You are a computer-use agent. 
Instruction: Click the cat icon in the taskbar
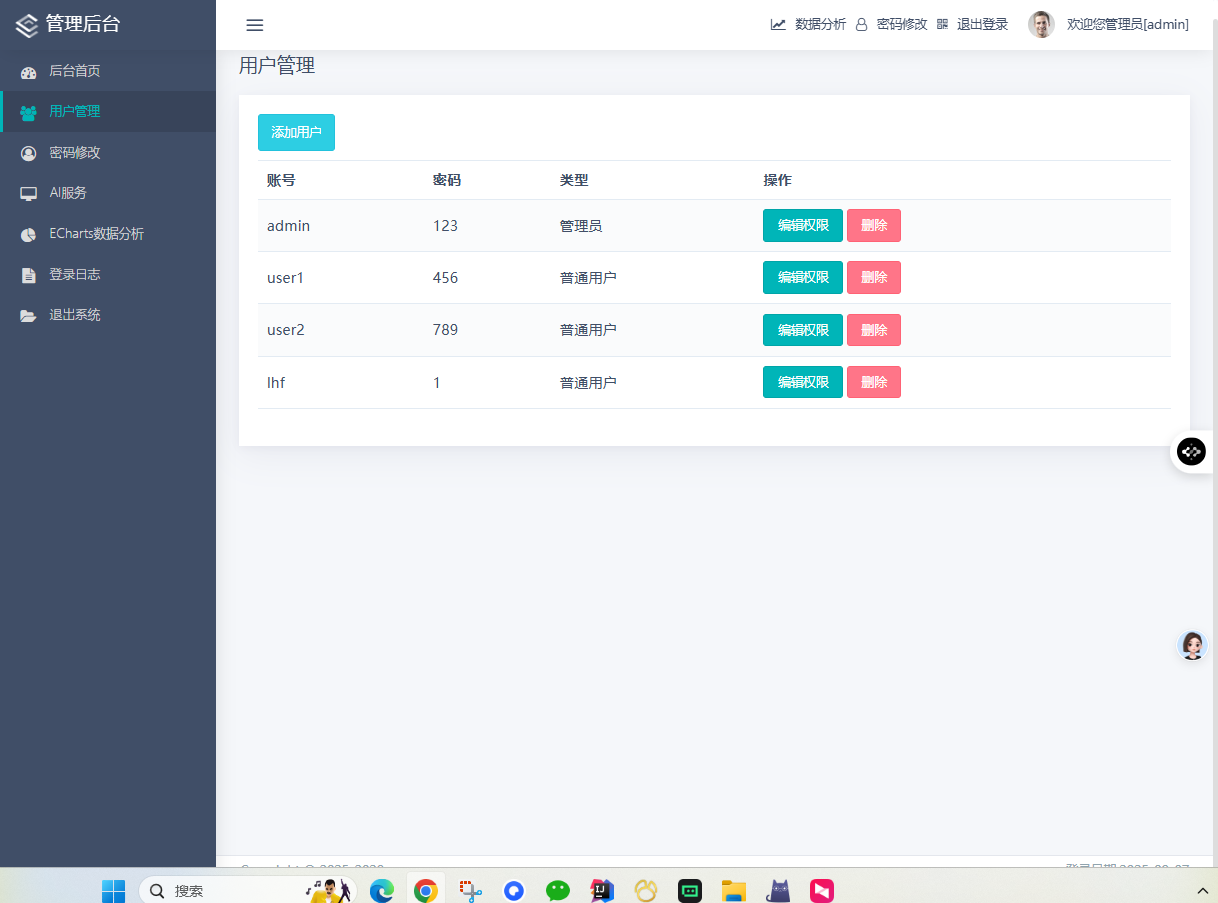tap(778, 891)
